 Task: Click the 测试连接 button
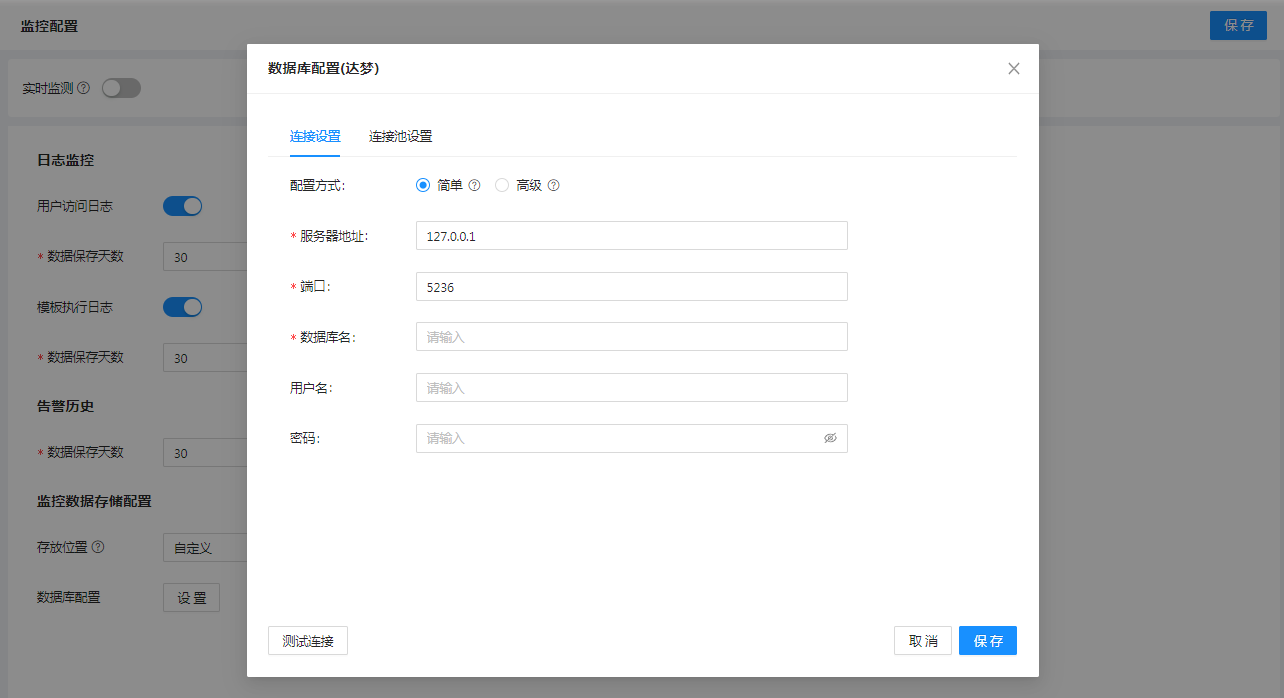click(308, 641)
